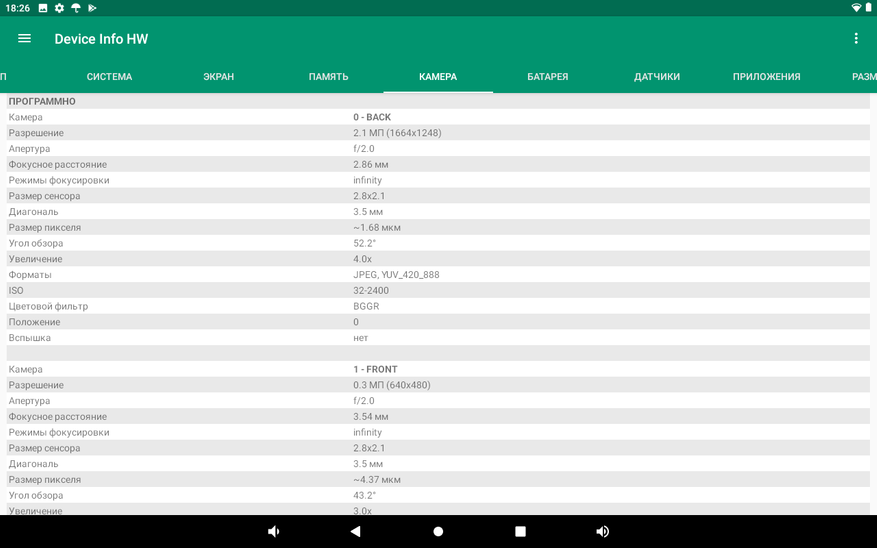
Task: Click the Device Info HW title
Action: (101, 39)
